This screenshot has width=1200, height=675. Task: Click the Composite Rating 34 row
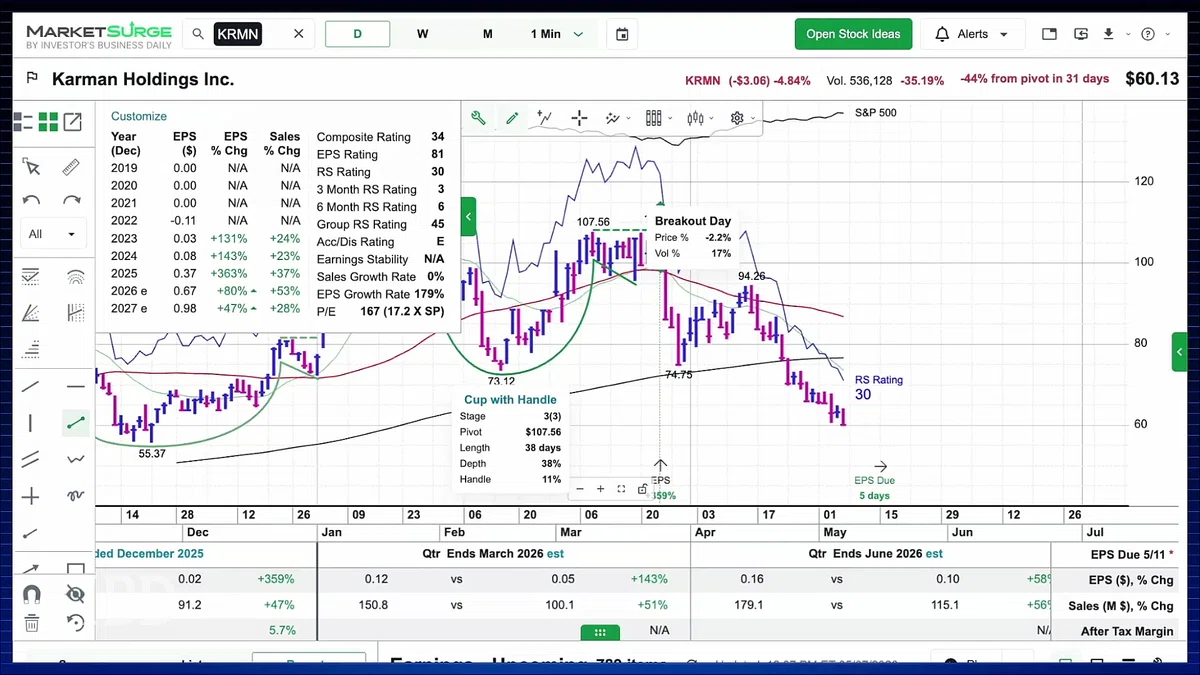(x=381, y=137)
